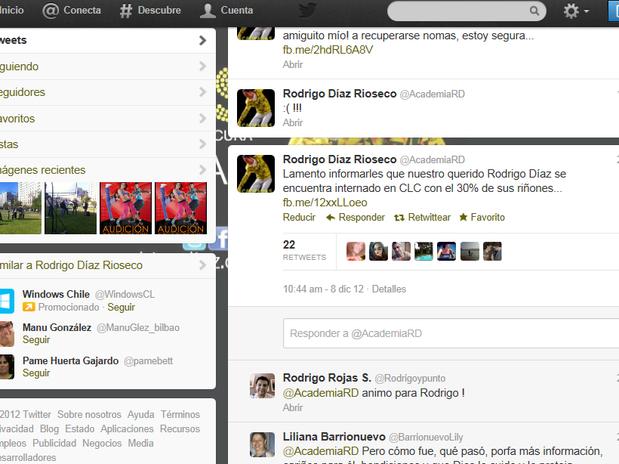Open Pame Huerta Gajardo profile name
Image resolution: width=619 pixels, height=464 pixels.
point(71,361)
